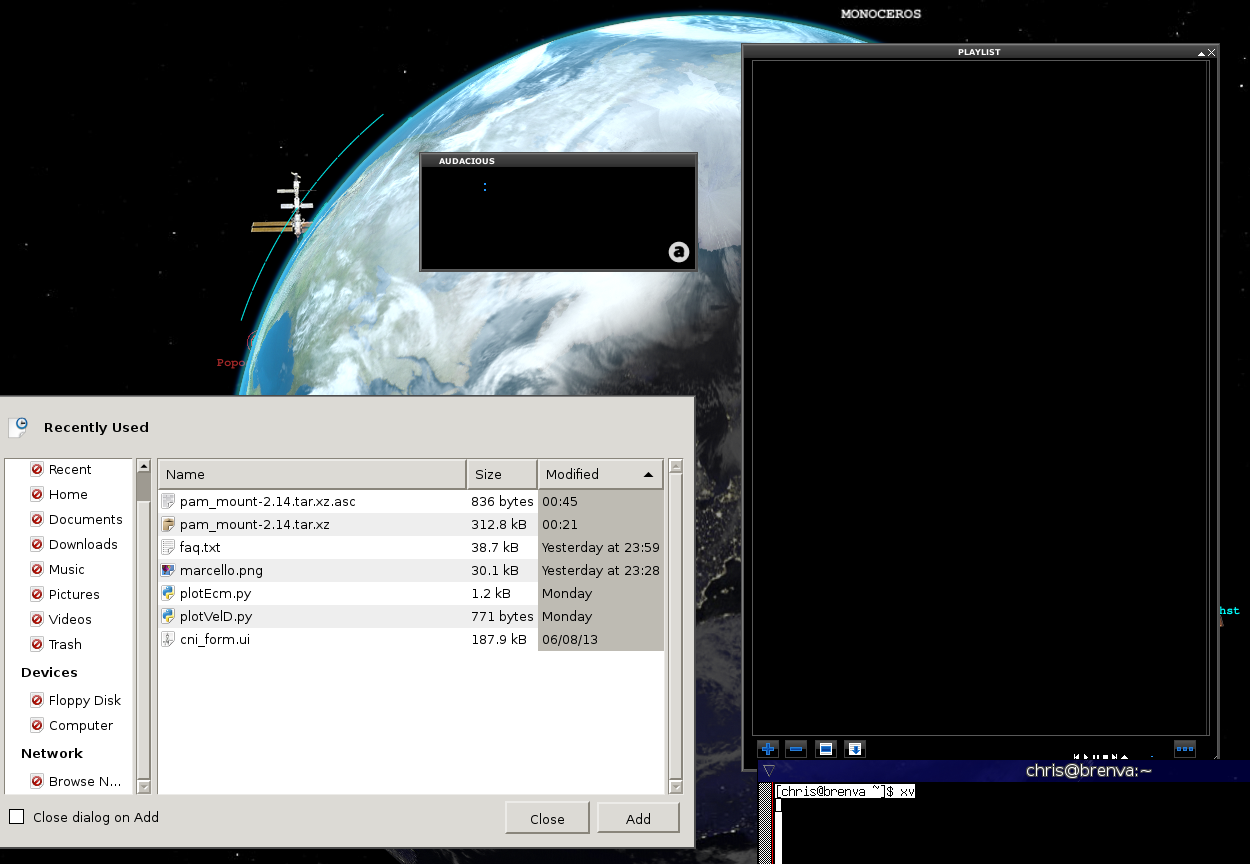Click the icon next to Downloads in sidebar
This screenshot has height=864, width=1250.
tap(37, 544)
